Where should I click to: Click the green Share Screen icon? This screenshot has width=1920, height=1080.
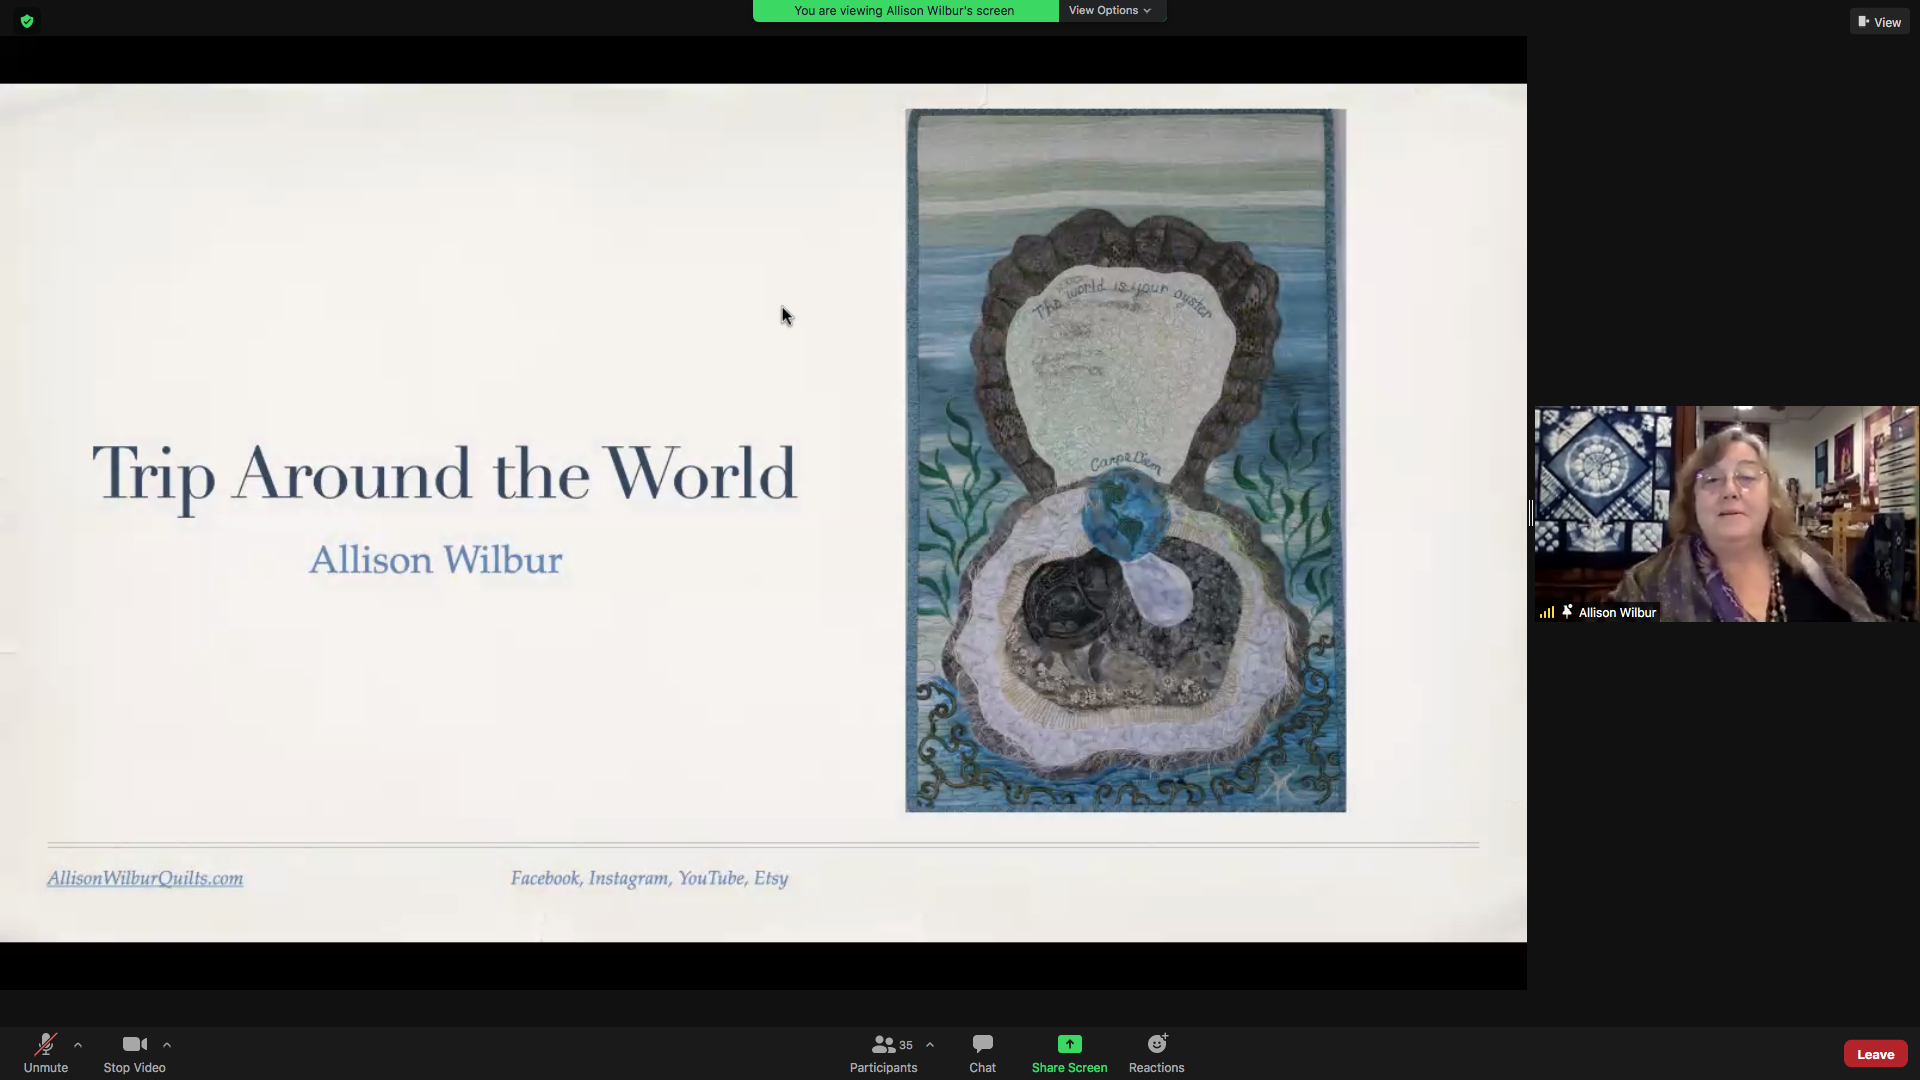point(1069,1044)
